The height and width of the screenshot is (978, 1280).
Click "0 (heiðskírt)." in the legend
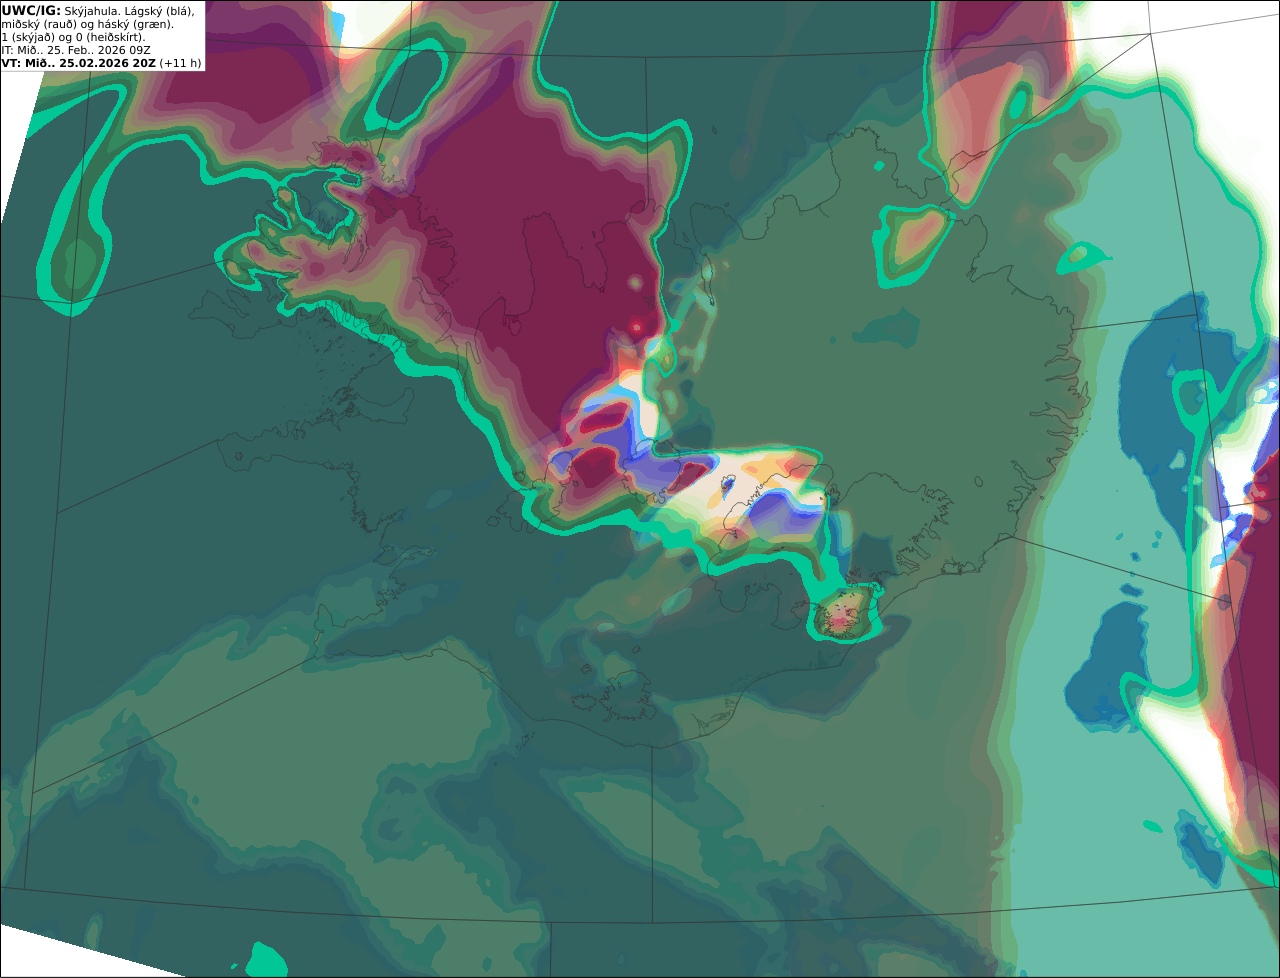click(110, 37)
